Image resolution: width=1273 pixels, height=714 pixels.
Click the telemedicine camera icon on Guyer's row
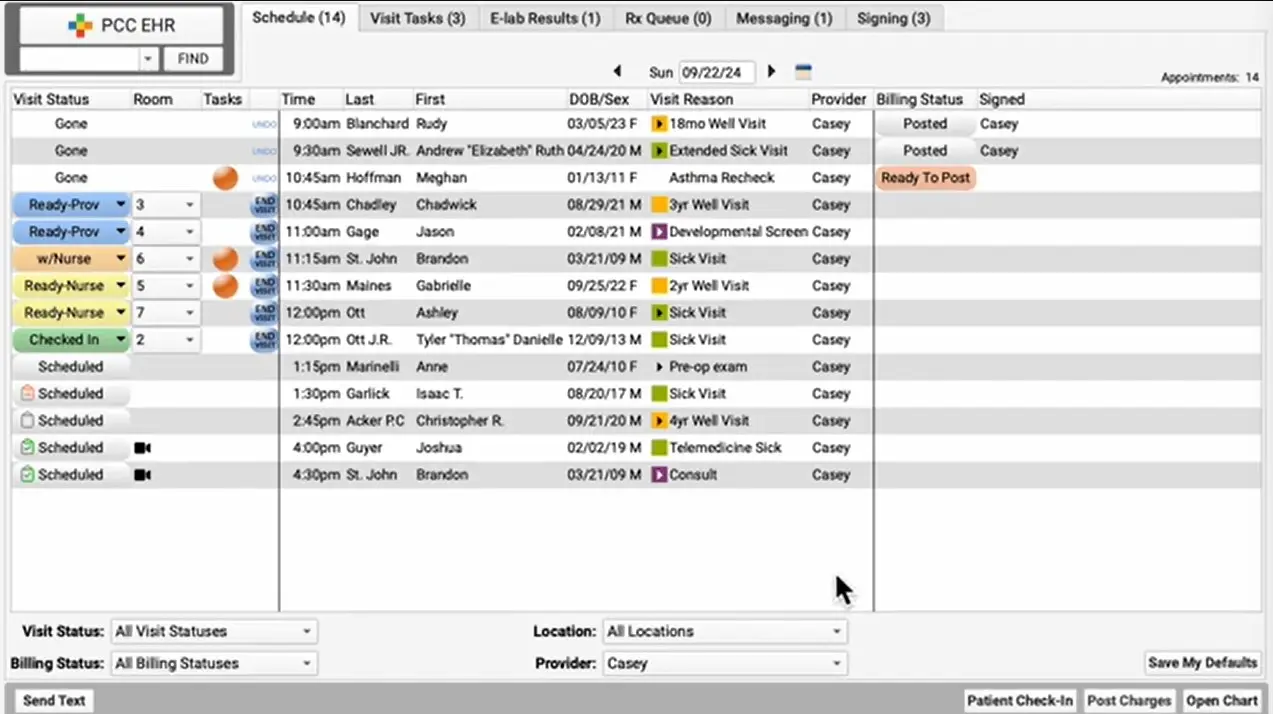point(141,447)
